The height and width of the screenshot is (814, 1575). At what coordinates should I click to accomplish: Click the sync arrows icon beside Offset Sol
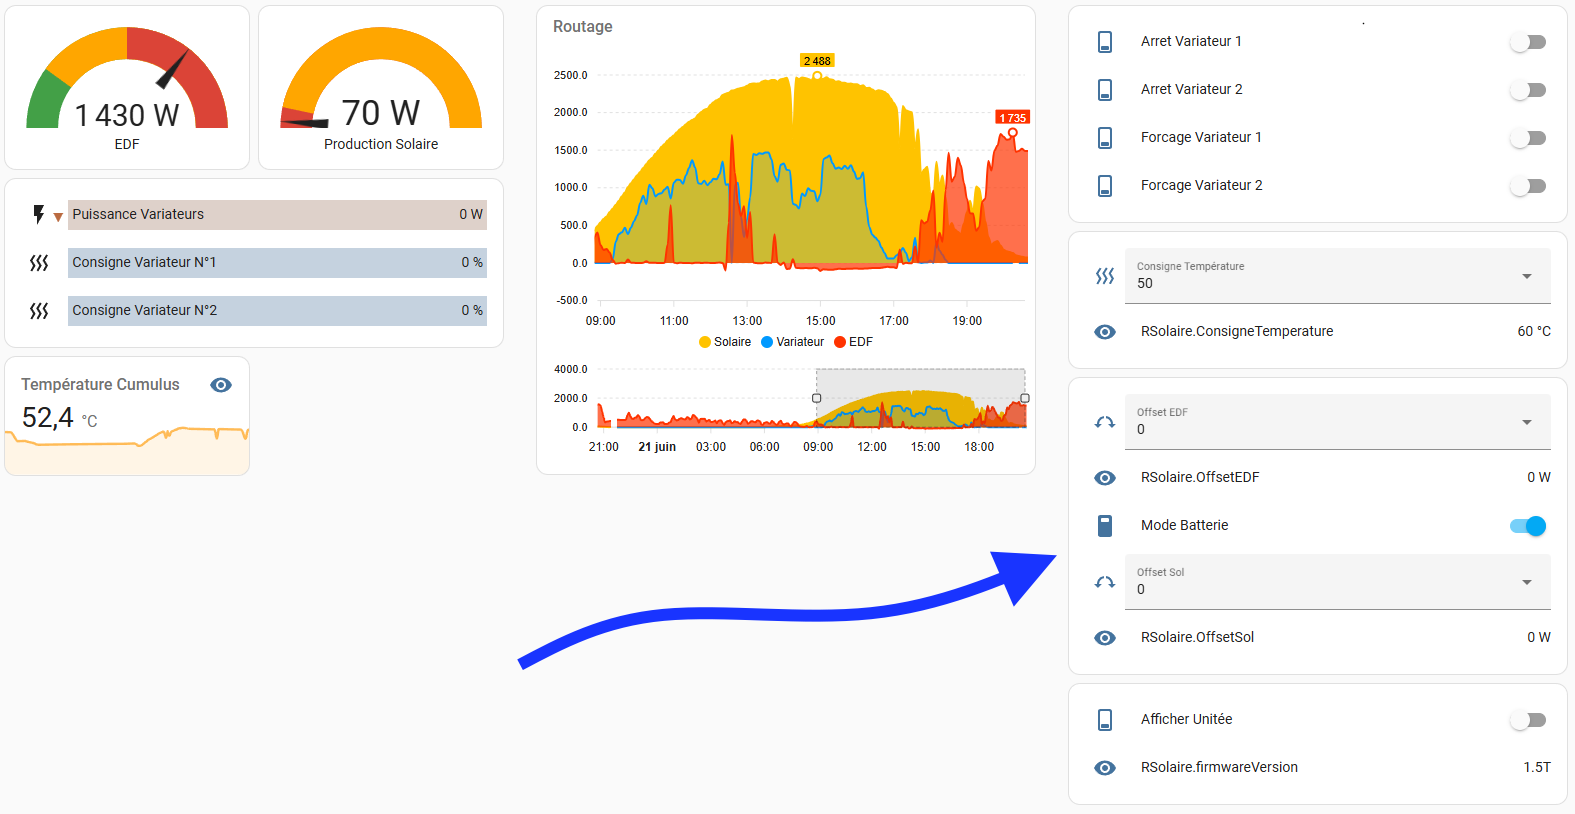1105,582
